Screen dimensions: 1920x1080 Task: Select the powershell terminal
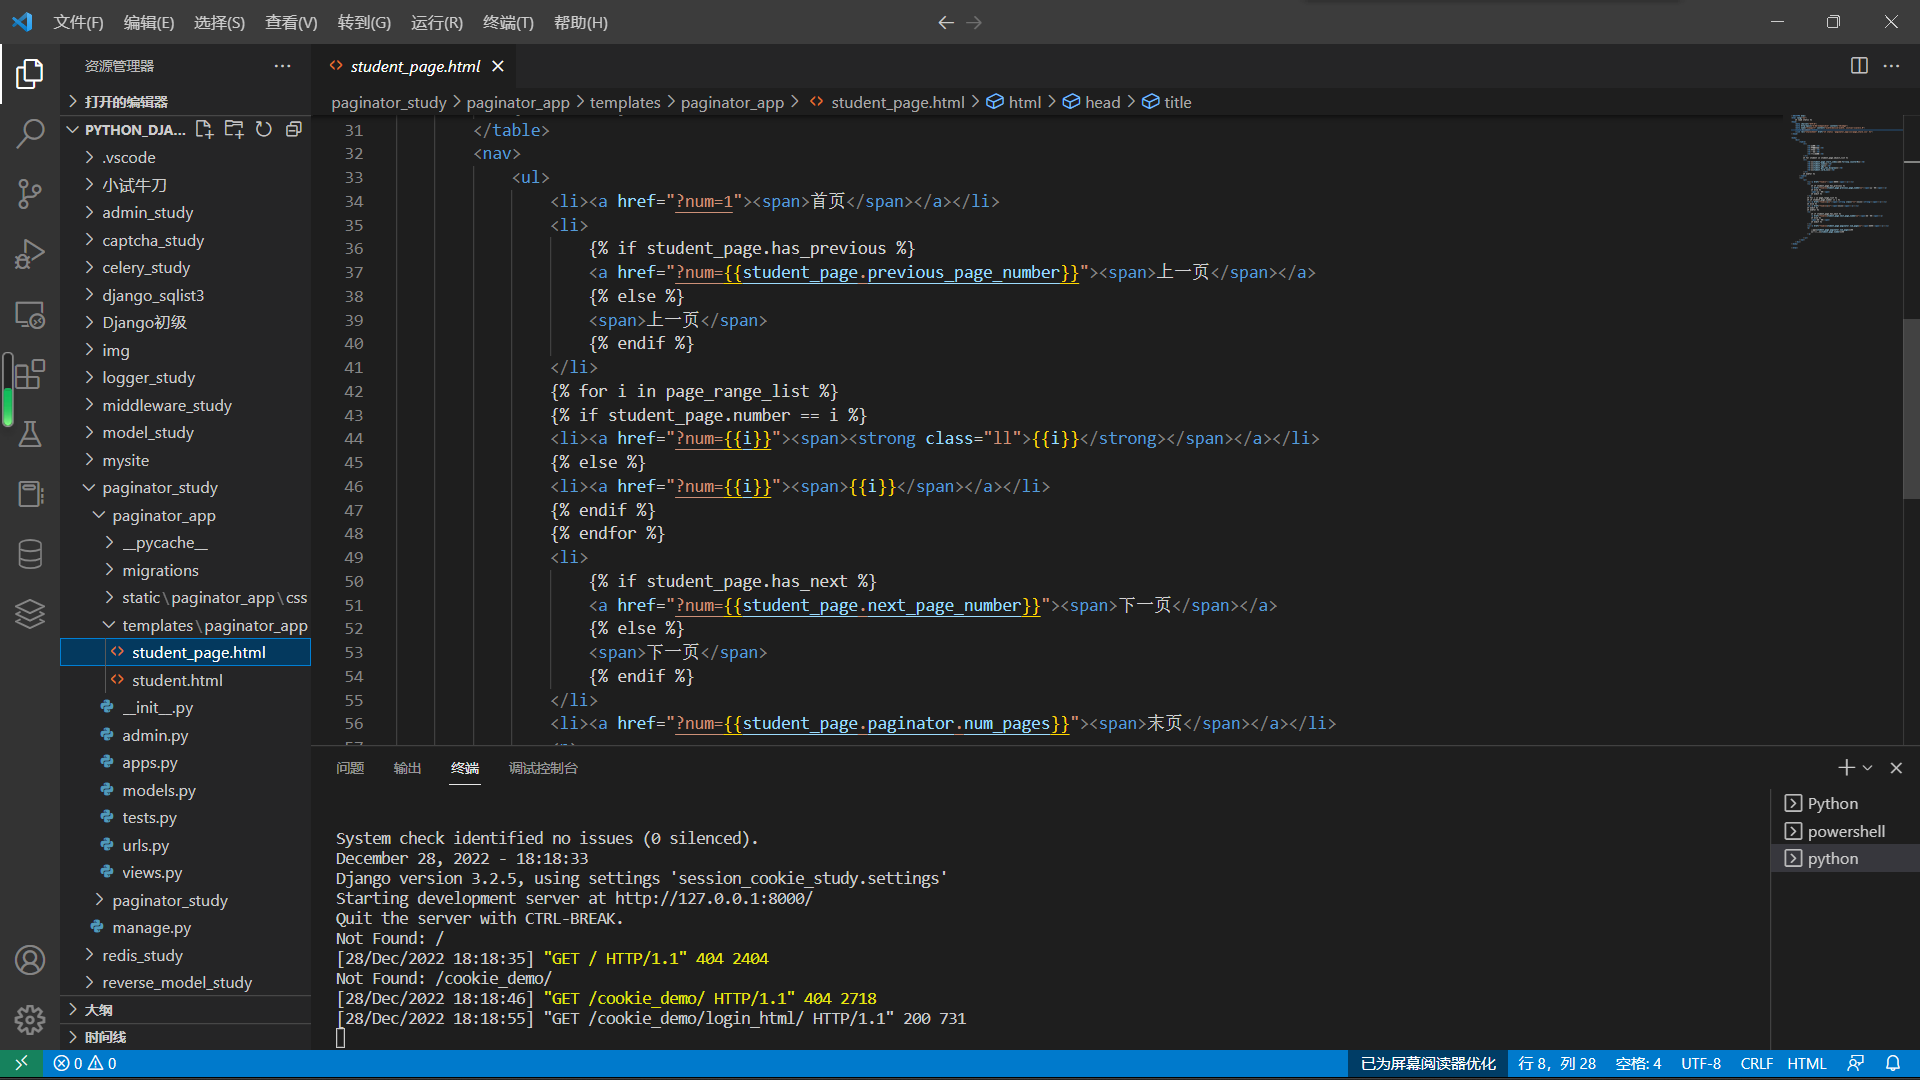tap(1844, 831)
